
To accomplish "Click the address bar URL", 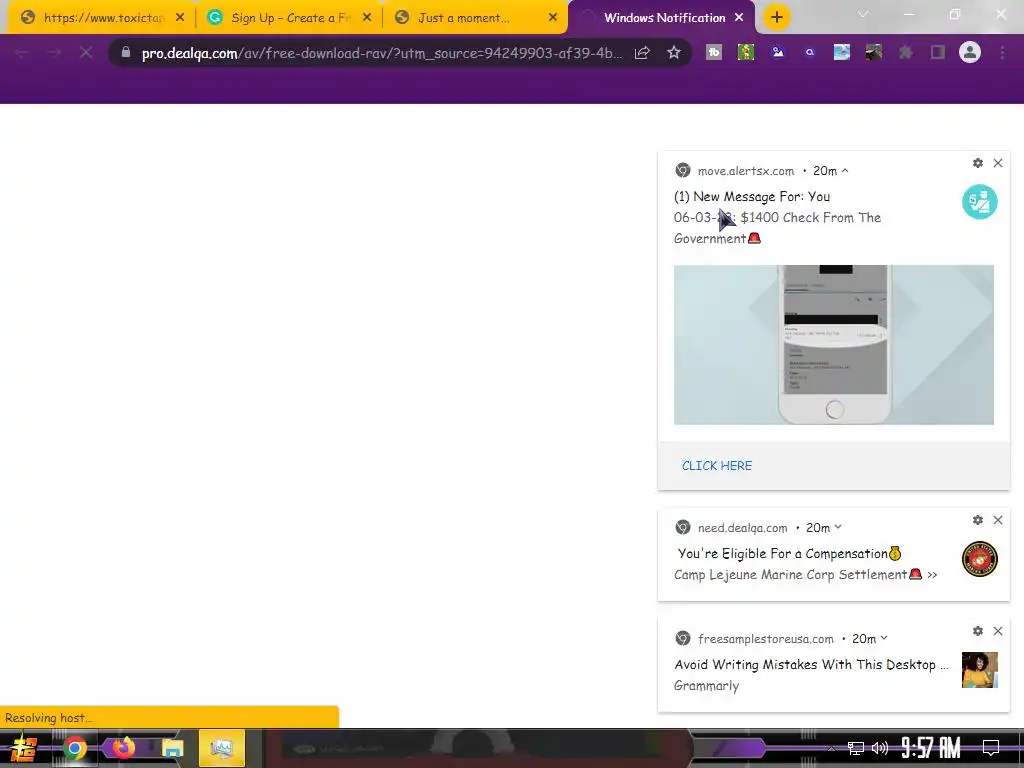I will pos(381,53).
